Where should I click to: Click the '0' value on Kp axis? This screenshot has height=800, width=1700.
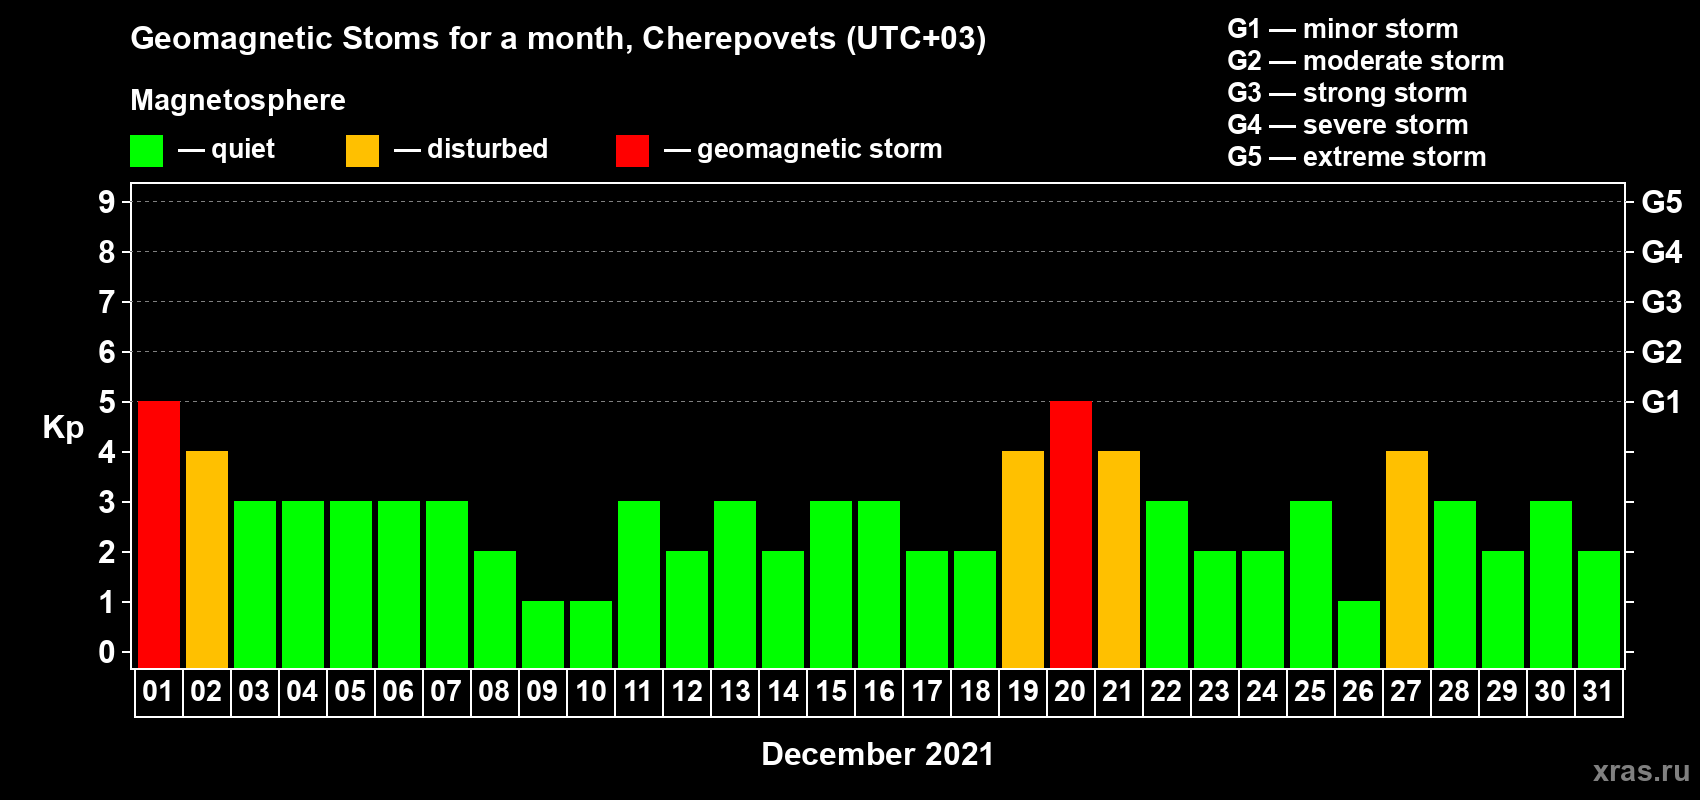[107, 652]
